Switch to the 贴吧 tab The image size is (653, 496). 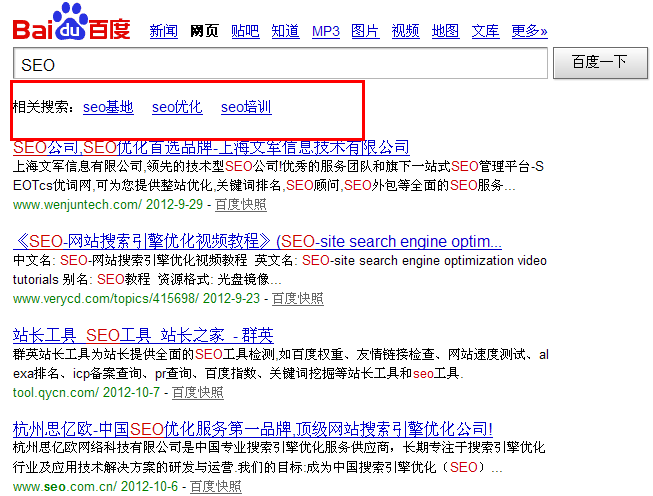pos(245,32)
